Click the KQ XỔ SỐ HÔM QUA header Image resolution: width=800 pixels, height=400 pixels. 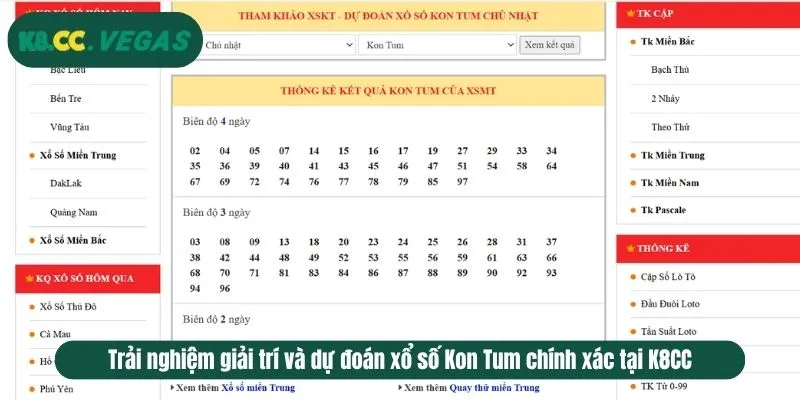coord(88,279)
